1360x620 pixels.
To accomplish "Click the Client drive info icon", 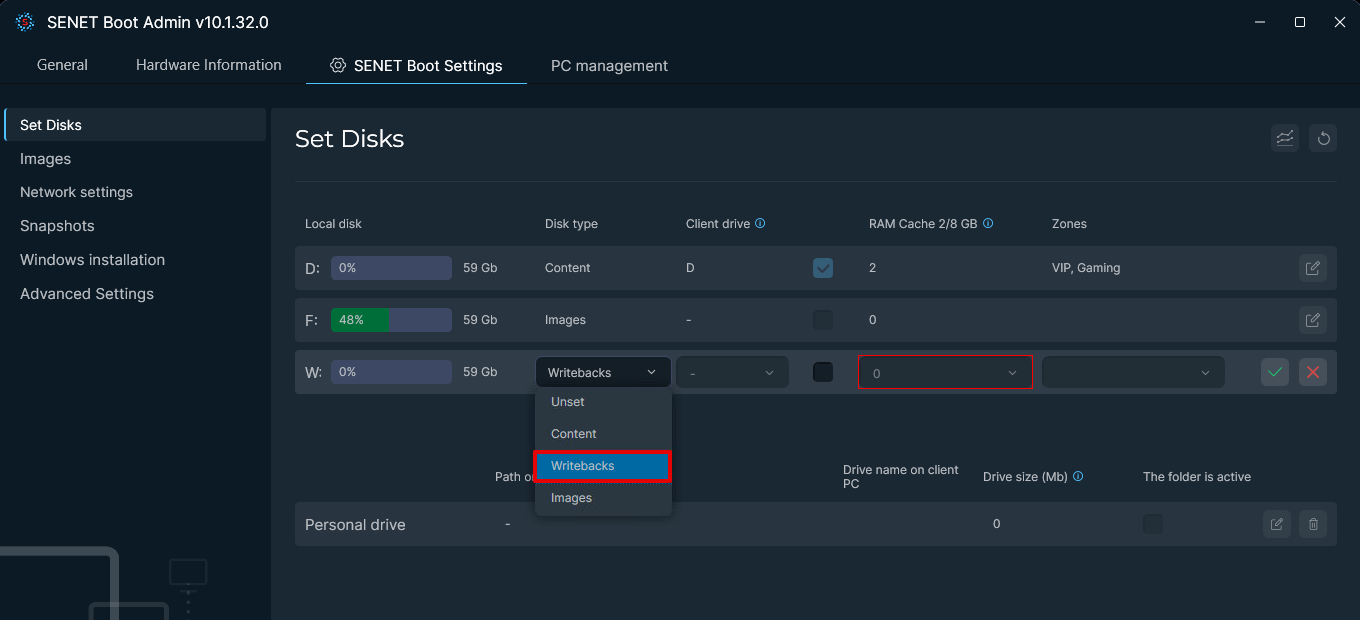I will pos(760,224).
